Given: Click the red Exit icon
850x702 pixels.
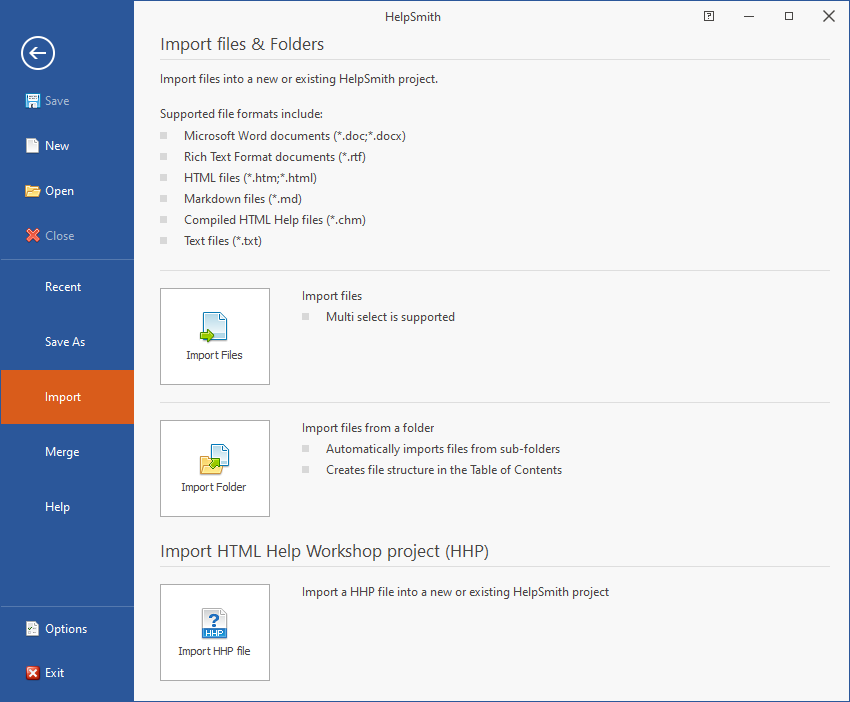Looking at the screenshot, I should coord(33,673).
